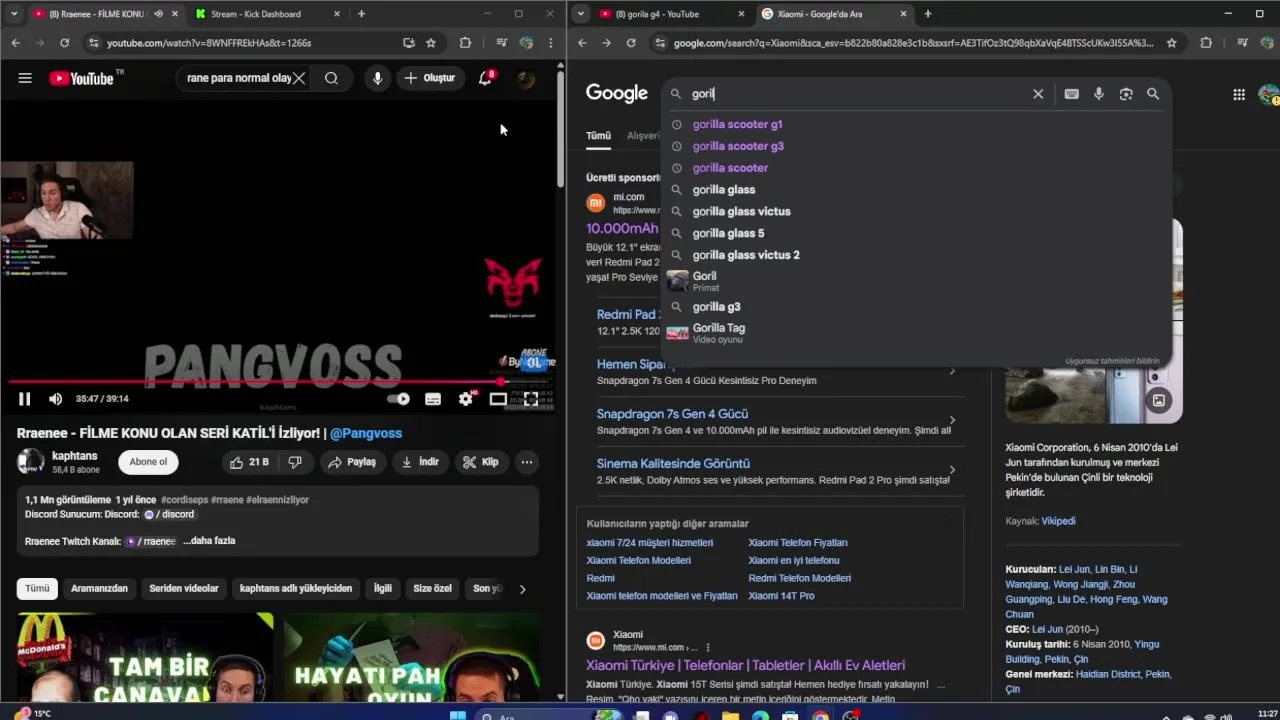The height and width of the screenshot is (720, 1280).
Task: Open Google on-screen keyboard icon
Action: coord(1071,94)
